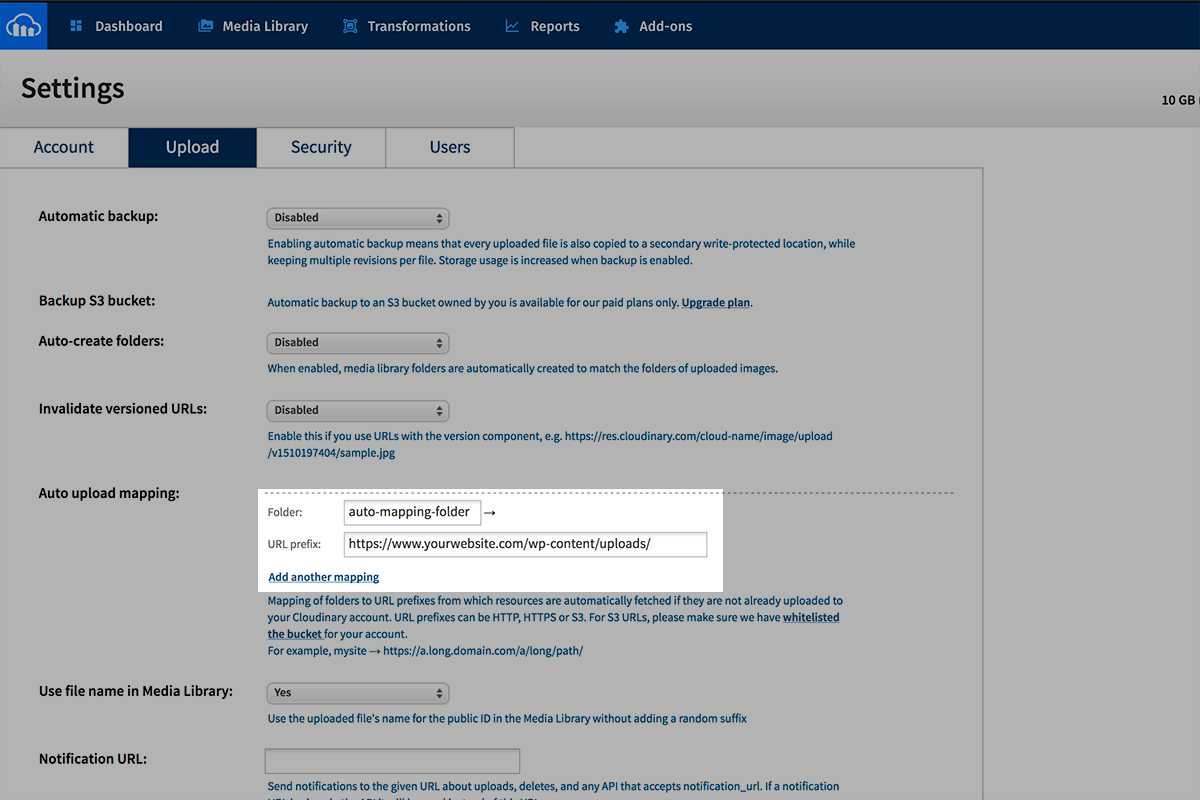The height and width of the screenshot is (800, 1200).
Task: Focus the auto-mapping-folder Folder field
Action: (412, 512)
